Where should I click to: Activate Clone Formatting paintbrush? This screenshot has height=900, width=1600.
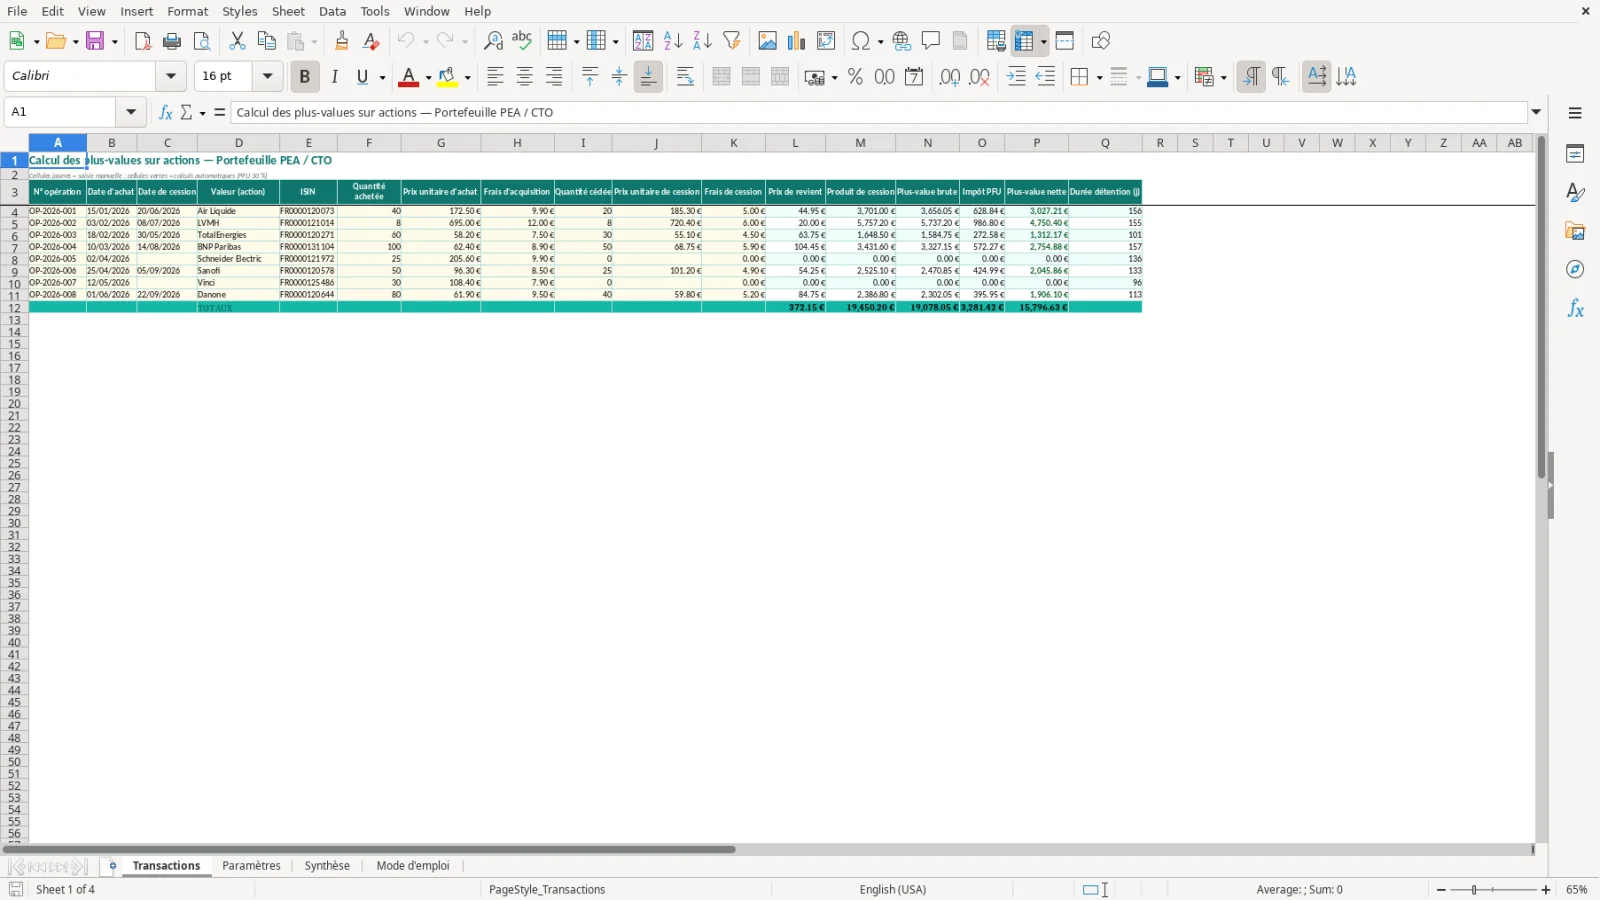pyautogui.click(x=342, y=41)
